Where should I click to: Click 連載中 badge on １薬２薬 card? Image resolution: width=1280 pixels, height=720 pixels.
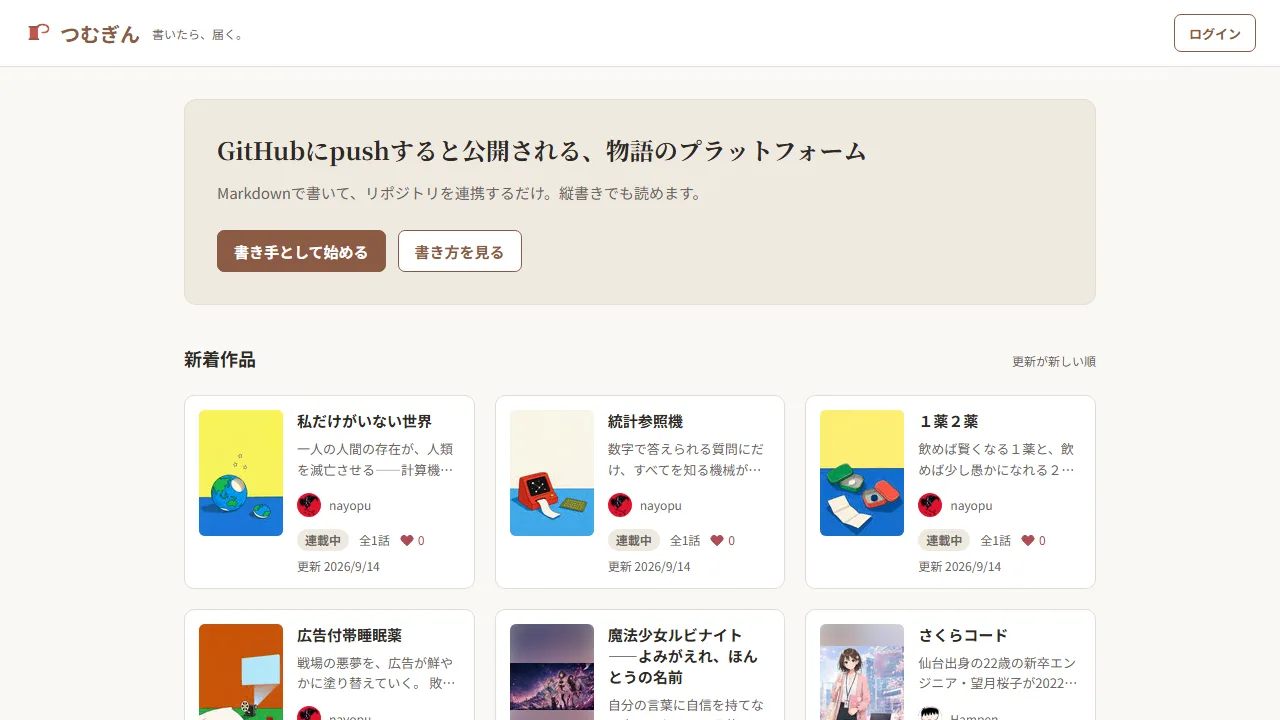coord(944,540)
